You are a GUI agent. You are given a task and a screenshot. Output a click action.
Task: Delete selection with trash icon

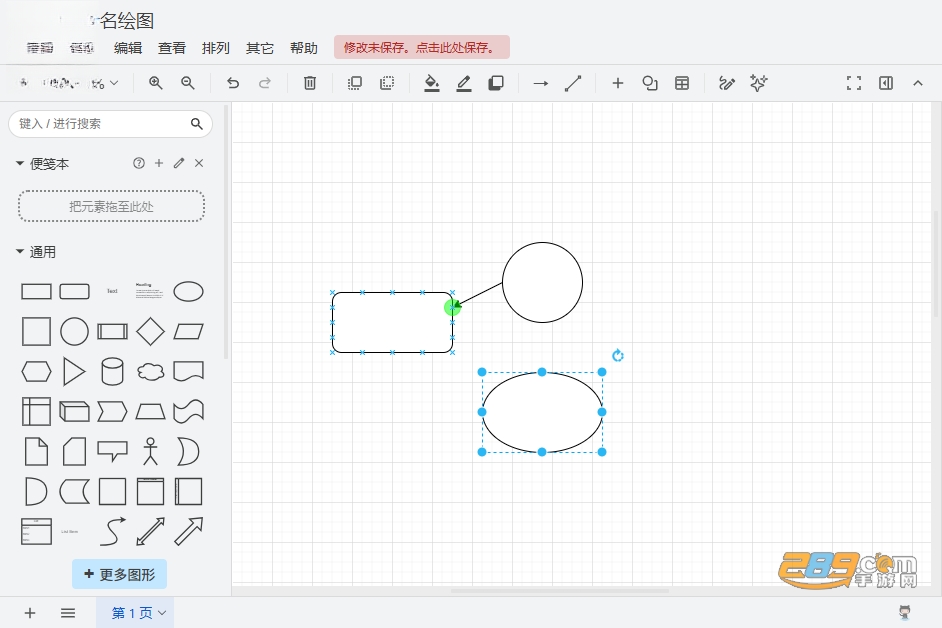(x=310, y=83)
